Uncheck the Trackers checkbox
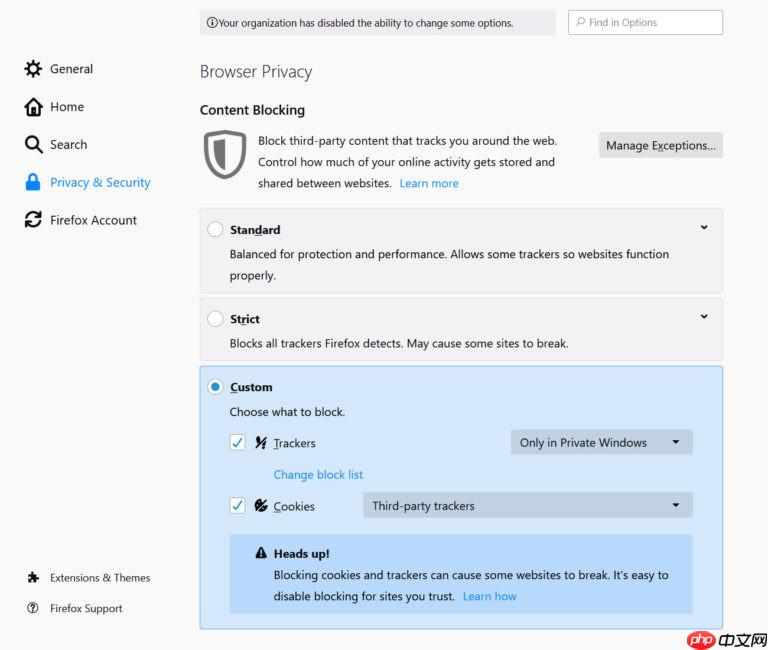768x650 pixels. coord(238,443)
